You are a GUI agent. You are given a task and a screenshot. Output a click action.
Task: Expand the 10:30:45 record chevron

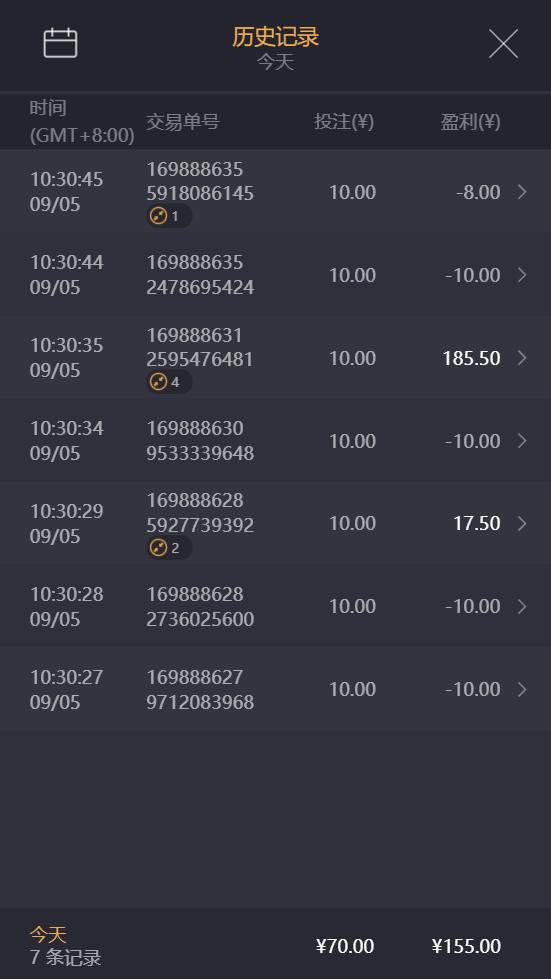(x=522, y=192)
